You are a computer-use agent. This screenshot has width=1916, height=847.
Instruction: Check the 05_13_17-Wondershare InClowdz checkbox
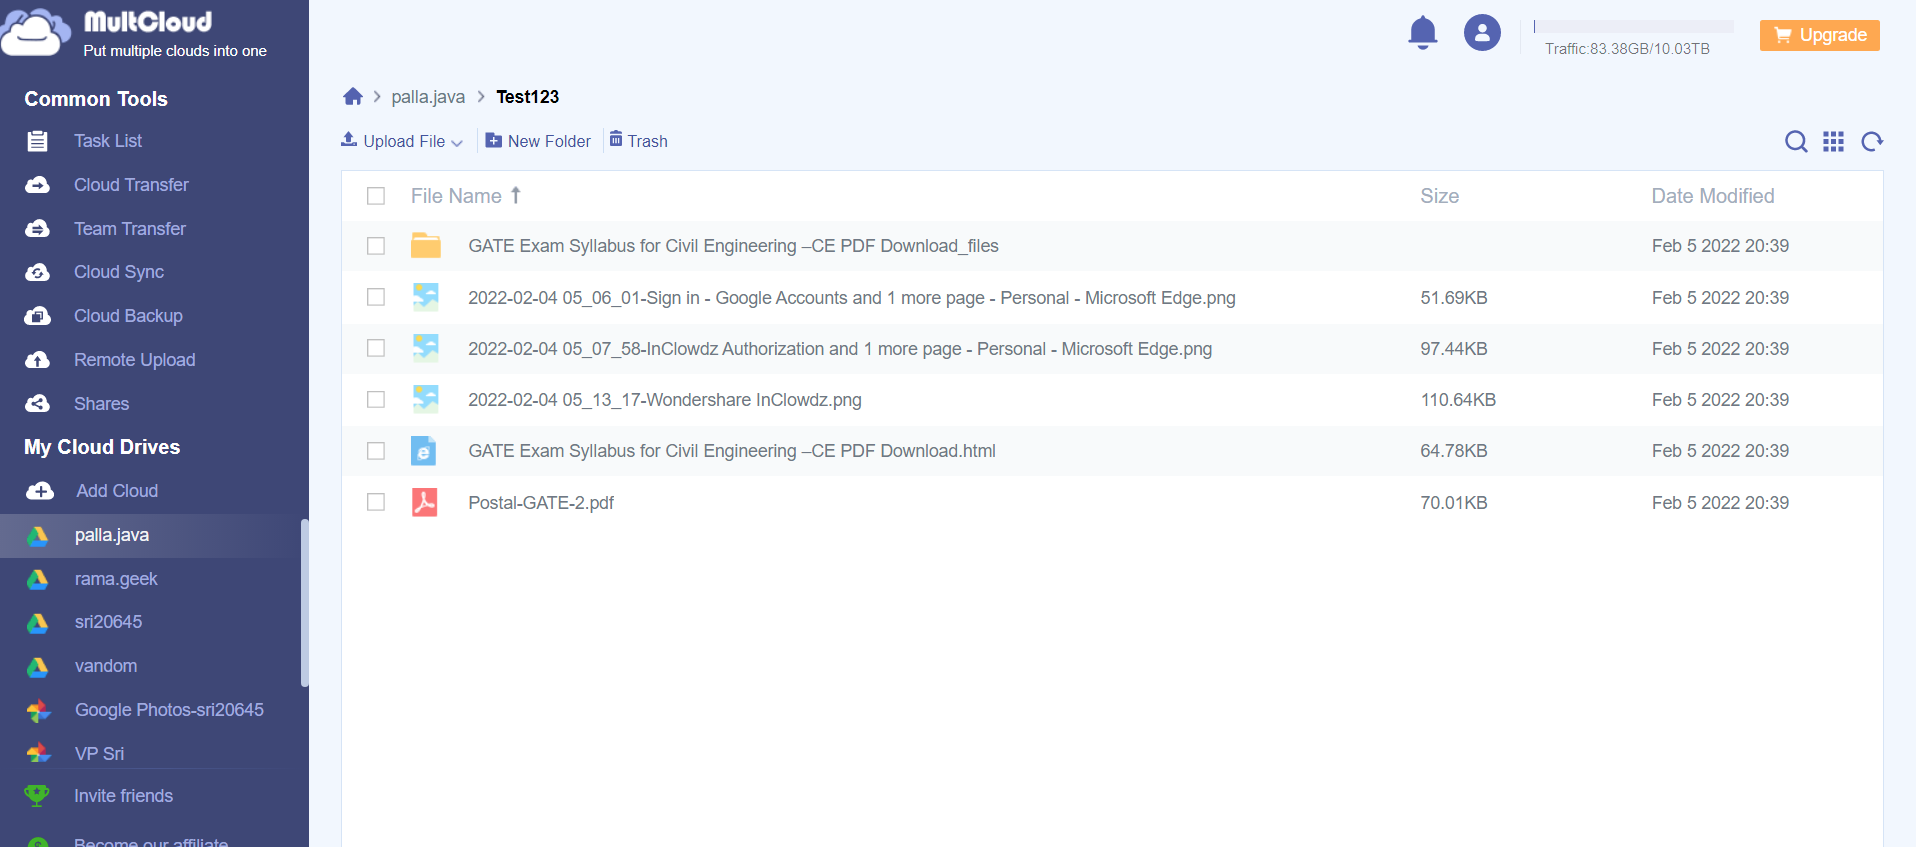click(x=376, y=399)
